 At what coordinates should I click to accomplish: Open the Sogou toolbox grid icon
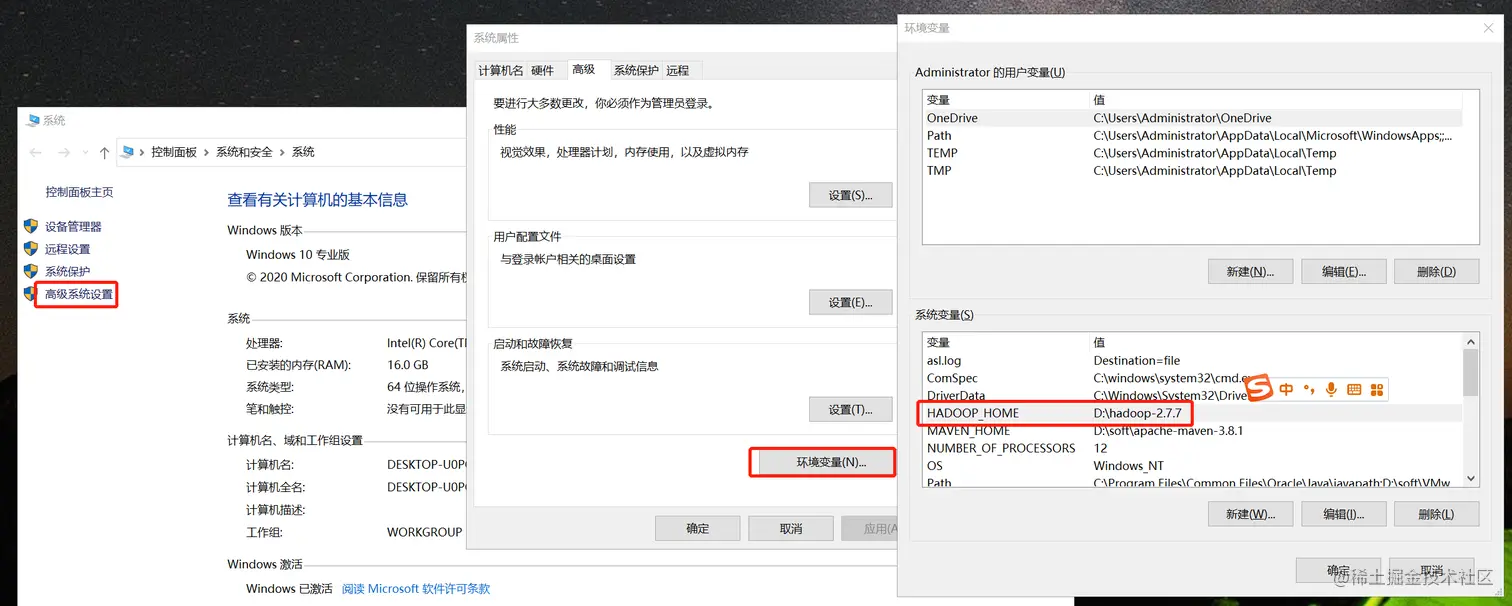1377,390
